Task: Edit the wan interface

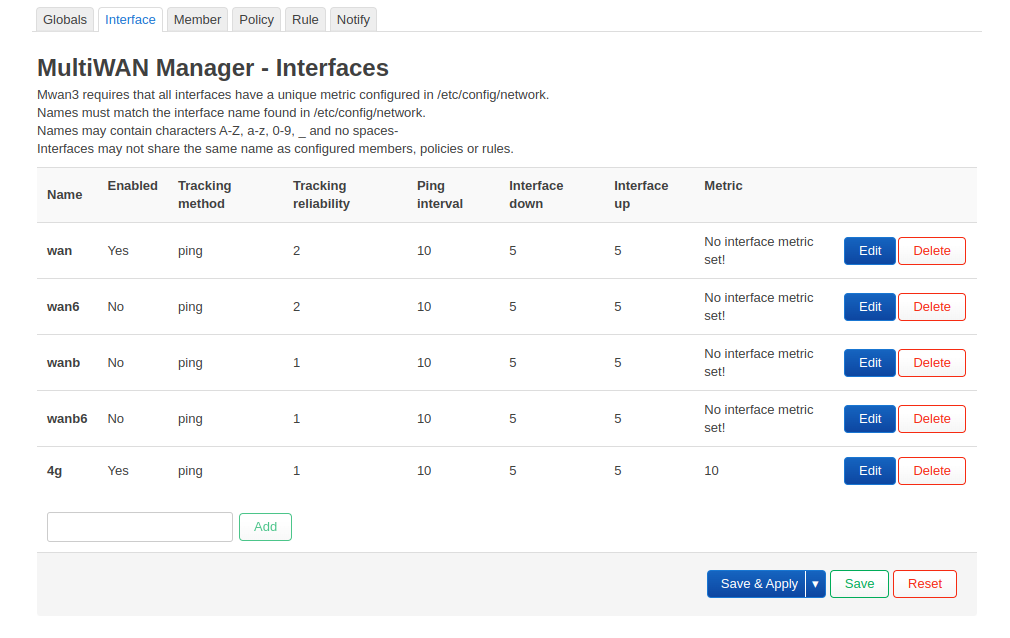Action: pos(870,251)
